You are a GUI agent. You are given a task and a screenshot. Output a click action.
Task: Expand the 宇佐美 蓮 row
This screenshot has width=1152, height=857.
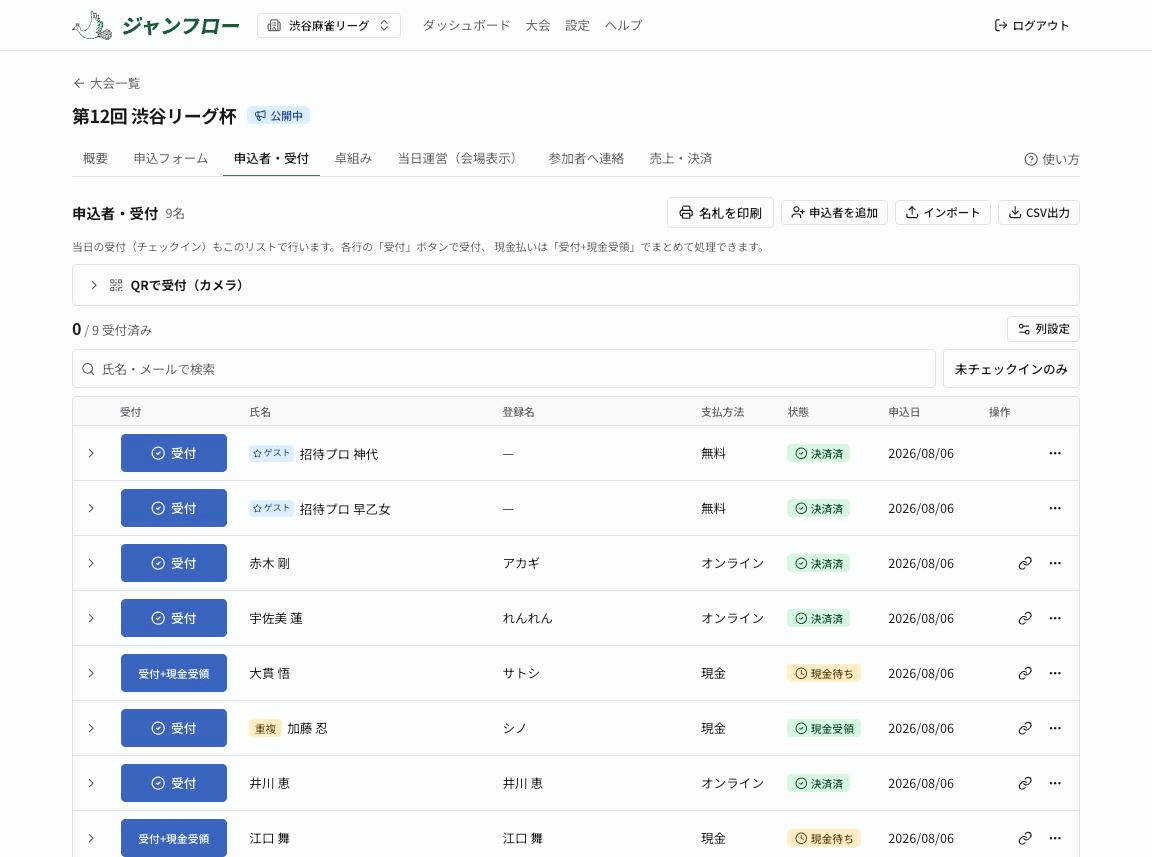coord(91,618)
